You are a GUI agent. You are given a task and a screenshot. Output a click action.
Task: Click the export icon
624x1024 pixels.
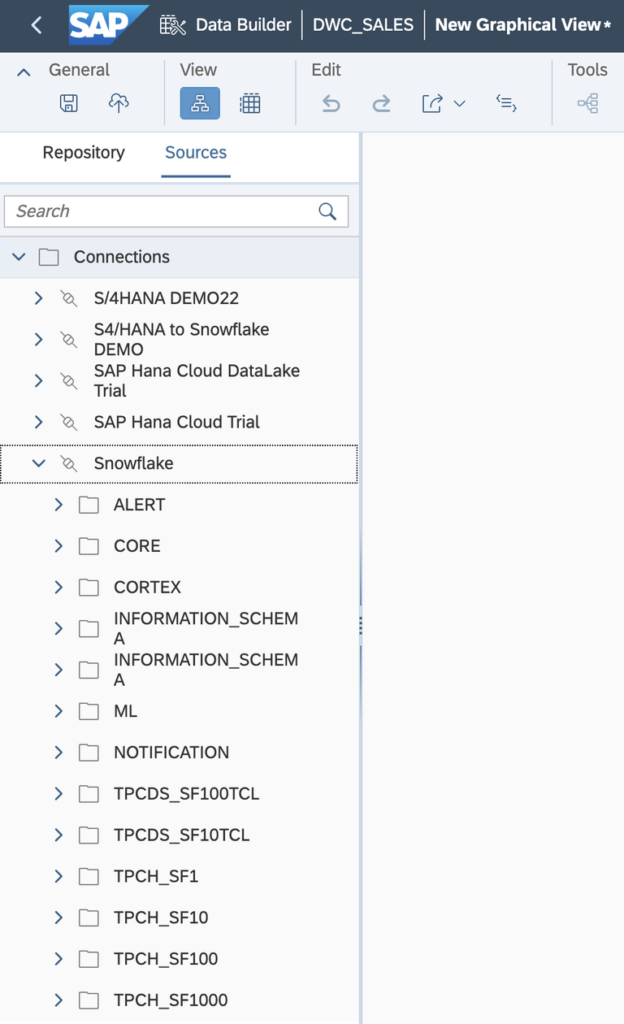pos(431,103)
